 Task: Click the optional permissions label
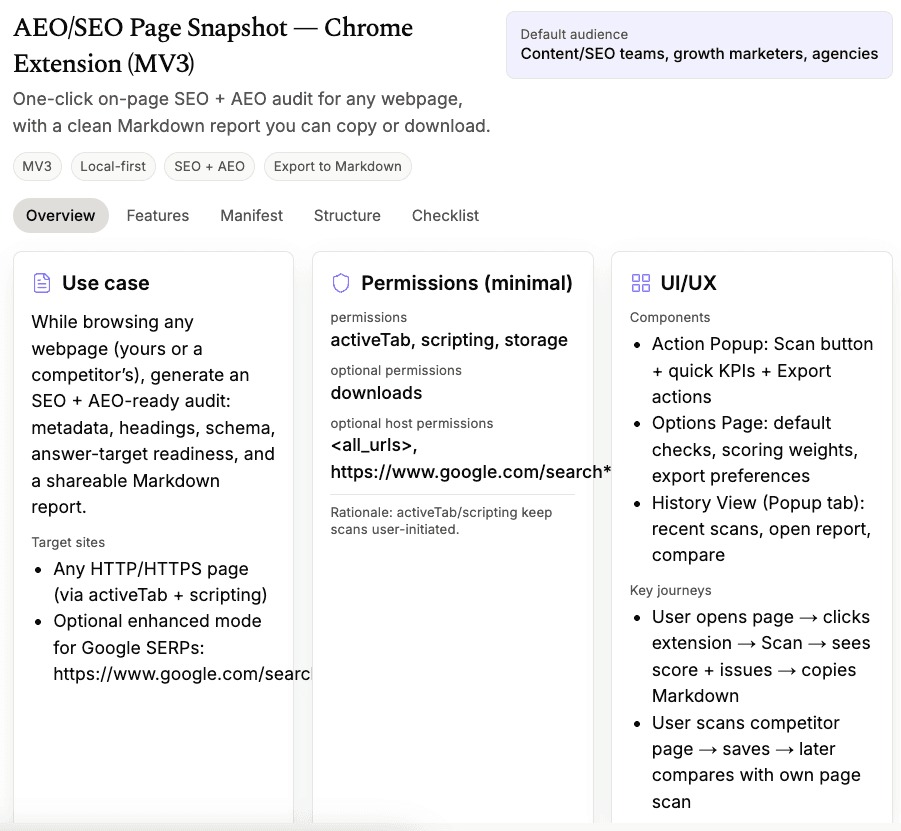396,371
